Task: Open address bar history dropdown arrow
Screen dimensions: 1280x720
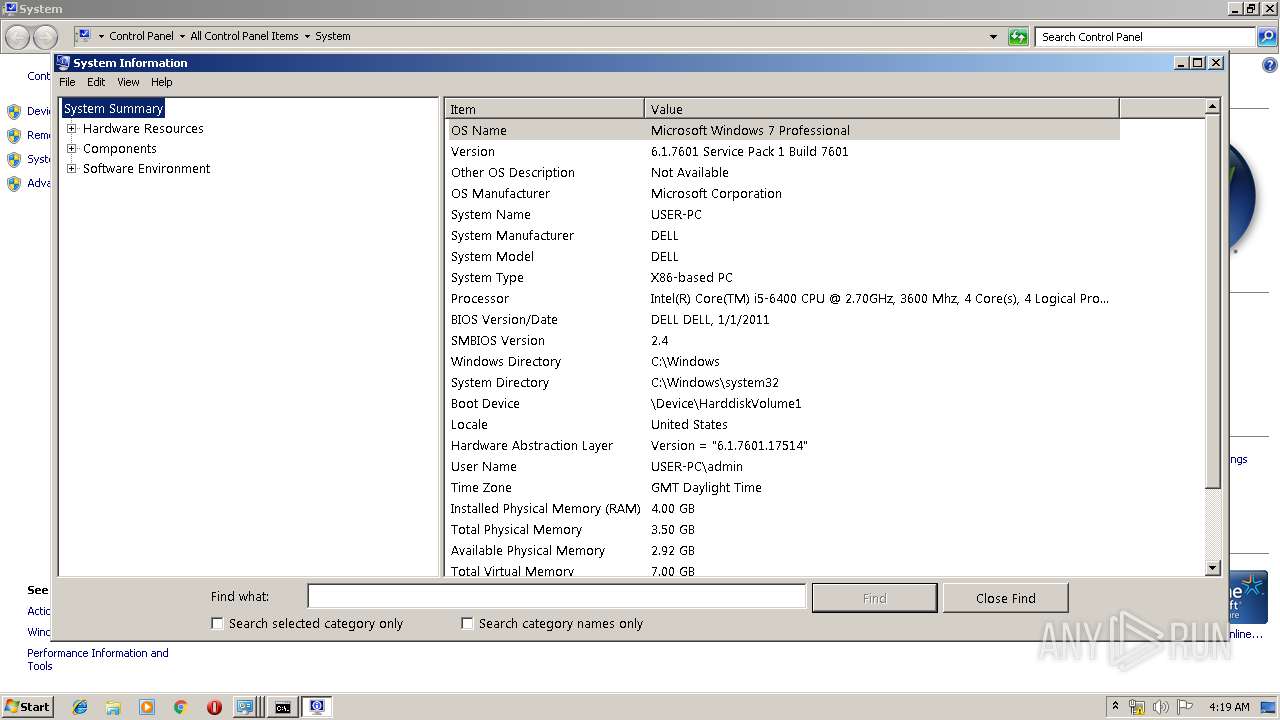Action: [x=993, y=37]
